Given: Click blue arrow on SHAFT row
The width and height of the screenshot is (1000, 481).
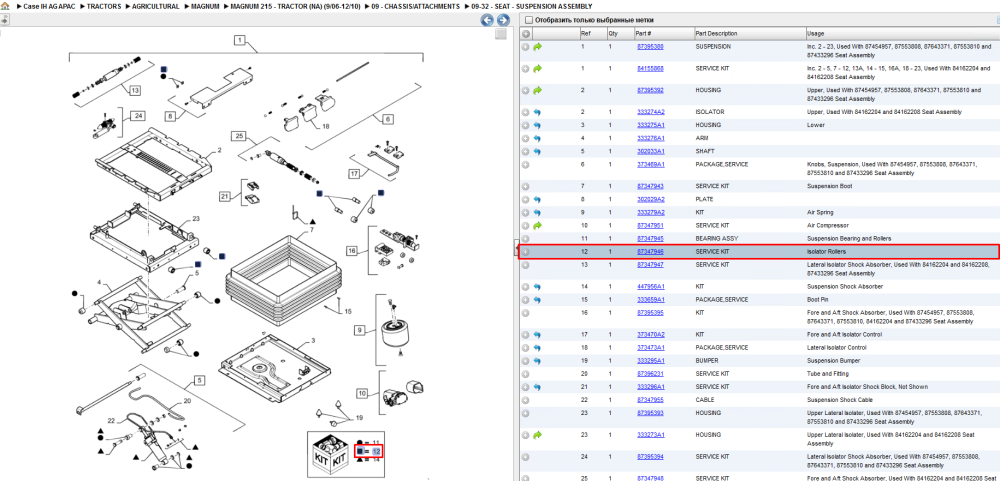Looking at the screenshot, I should pos(537,151).
